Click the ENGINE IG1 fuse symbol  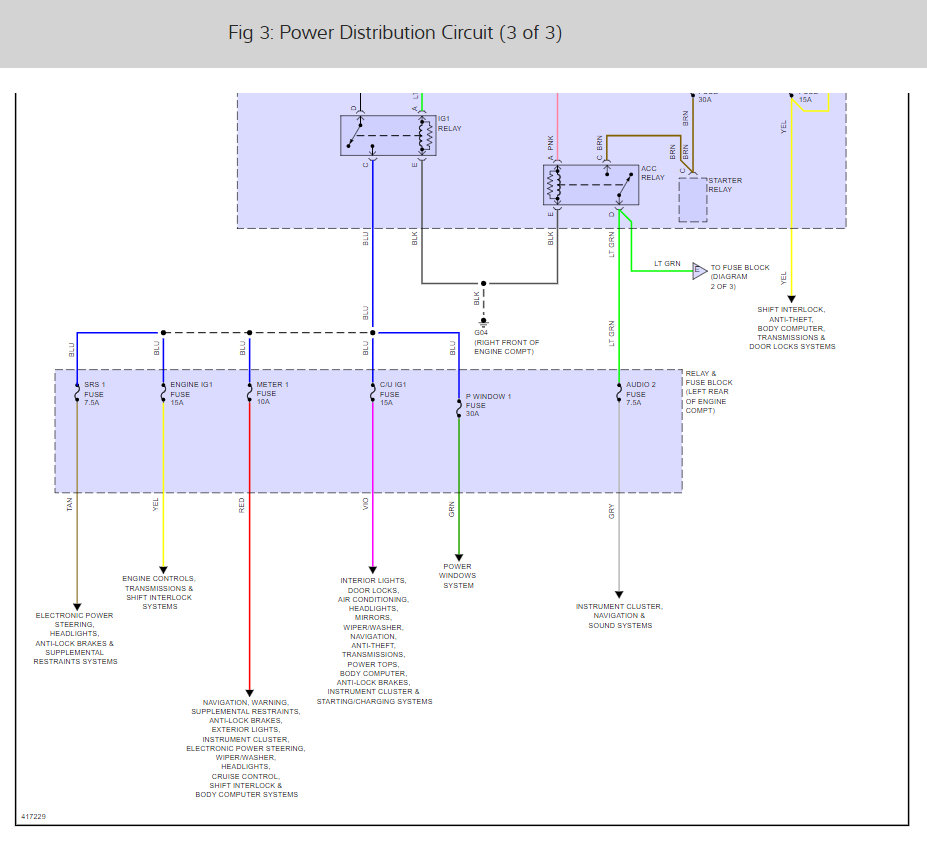[x=163, y=393]
